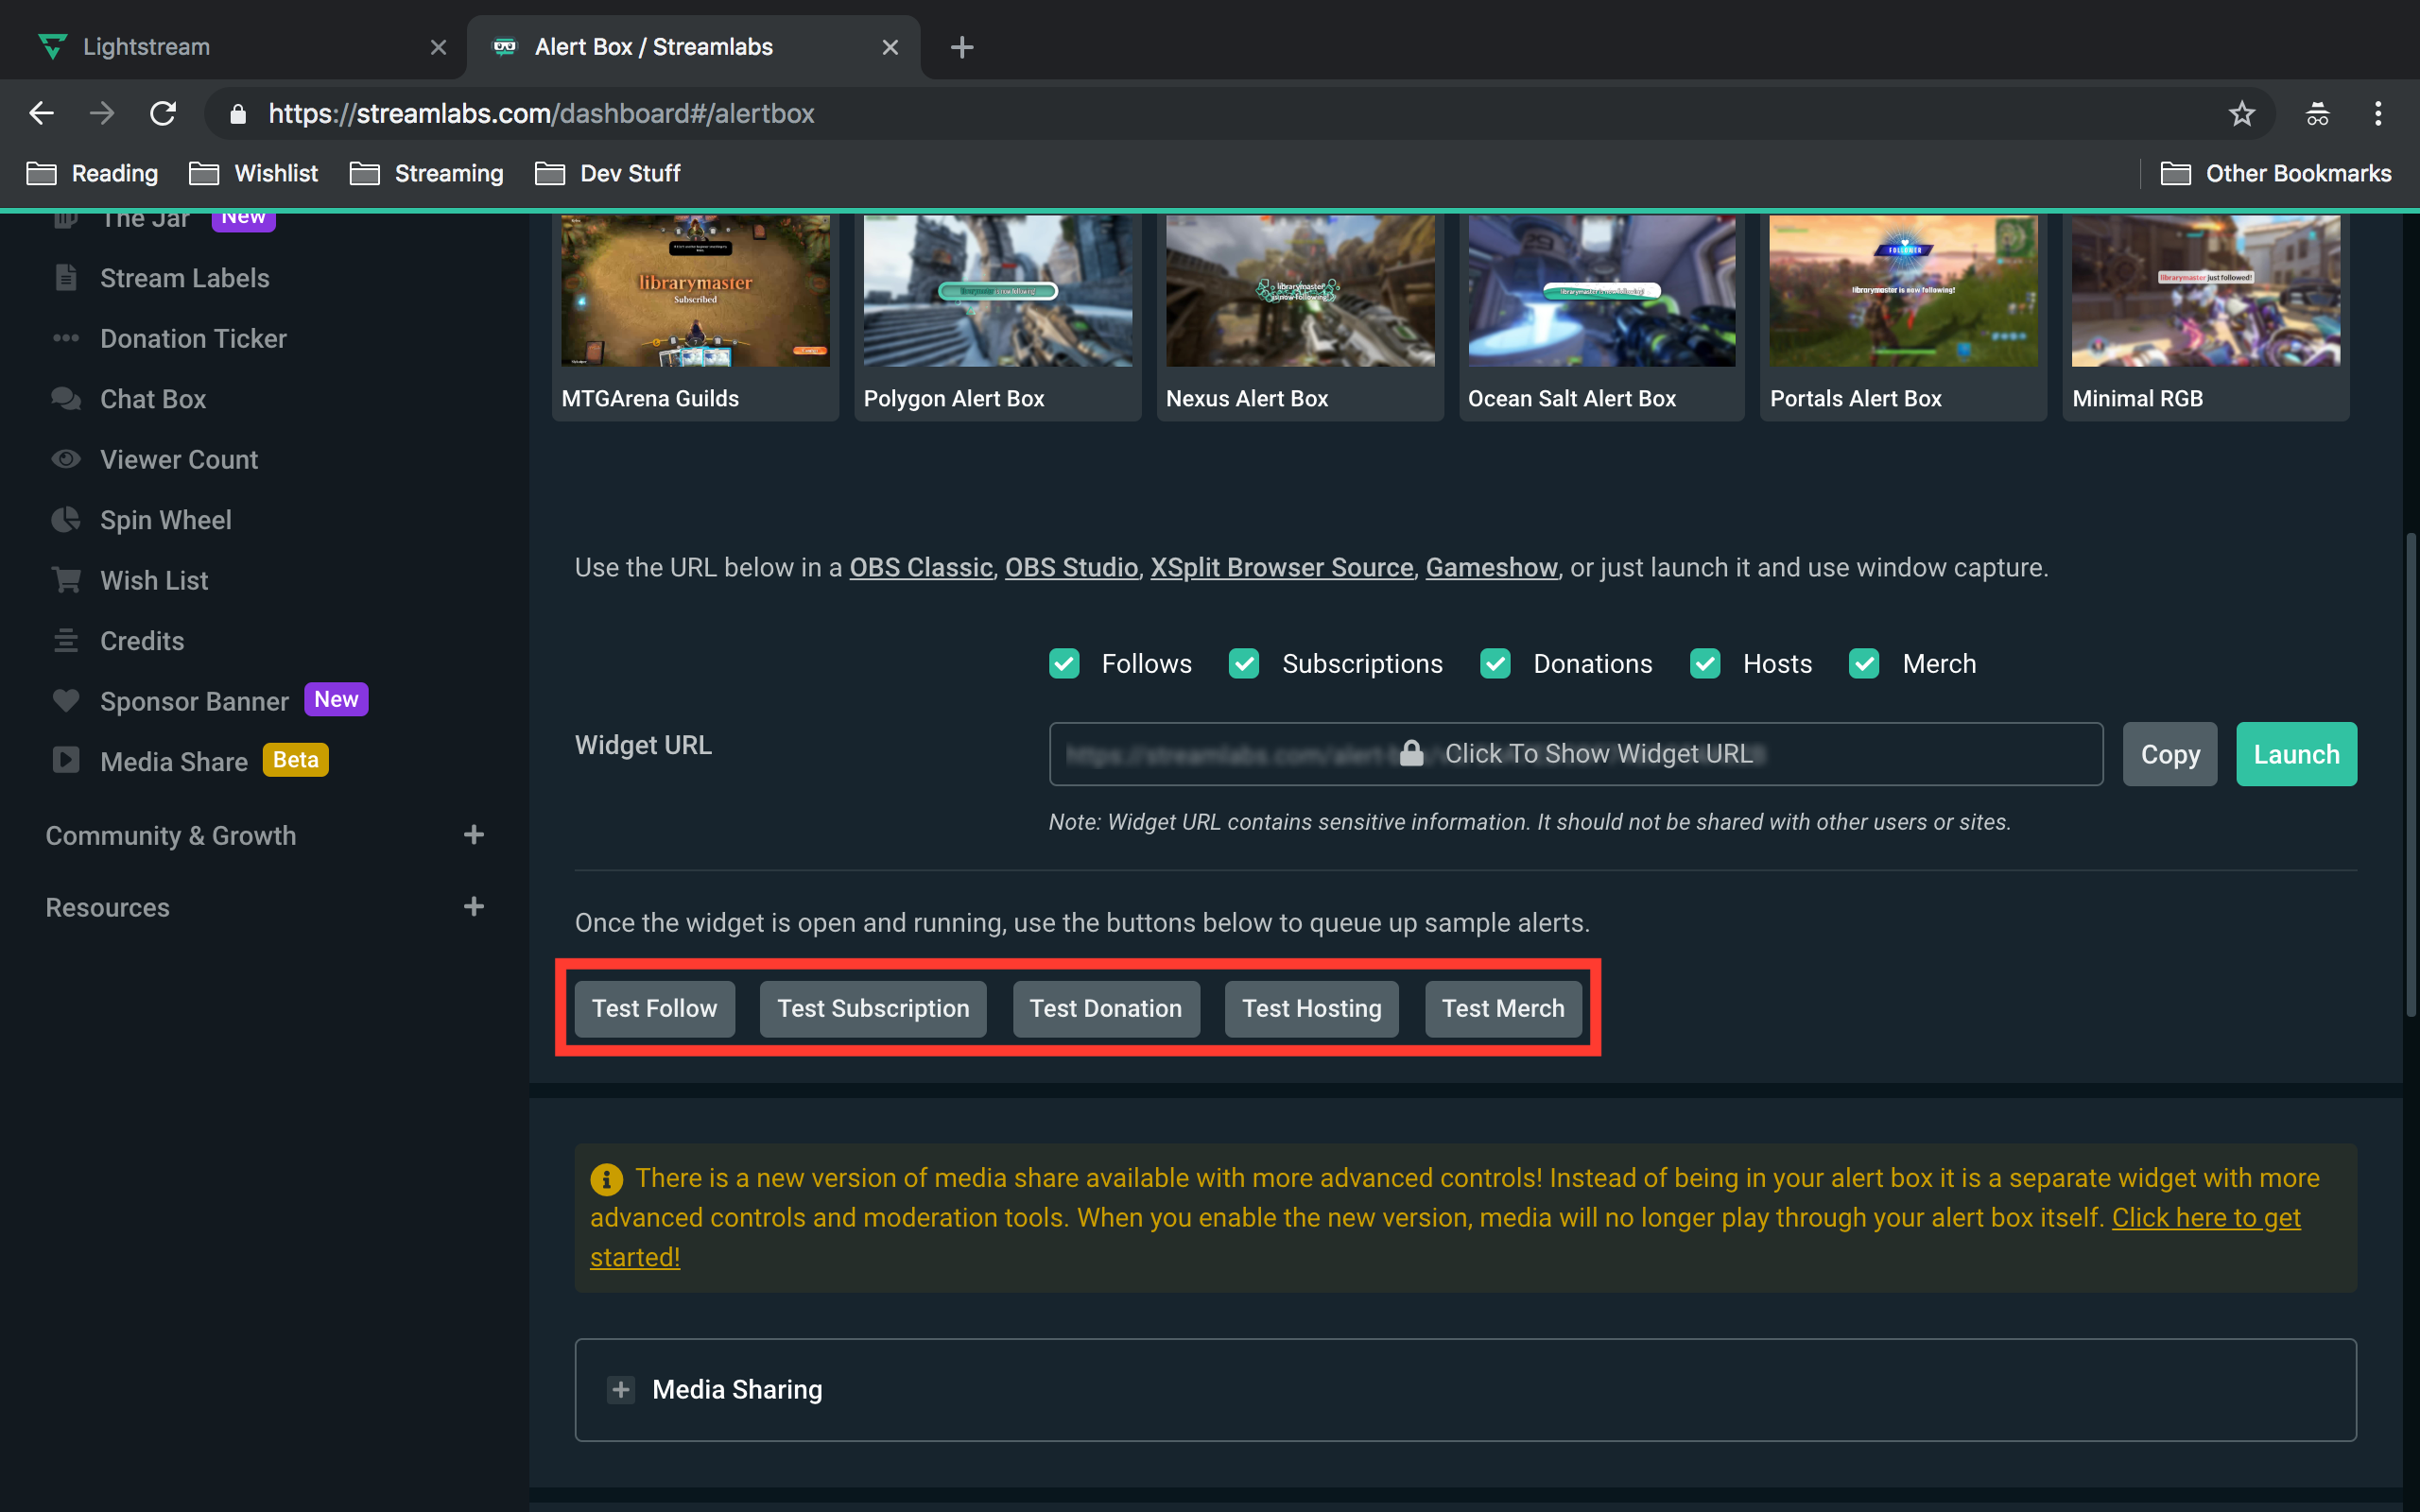Select the Viewer Count eye icon
The image size is (2420, 1512).
[65, 458]
